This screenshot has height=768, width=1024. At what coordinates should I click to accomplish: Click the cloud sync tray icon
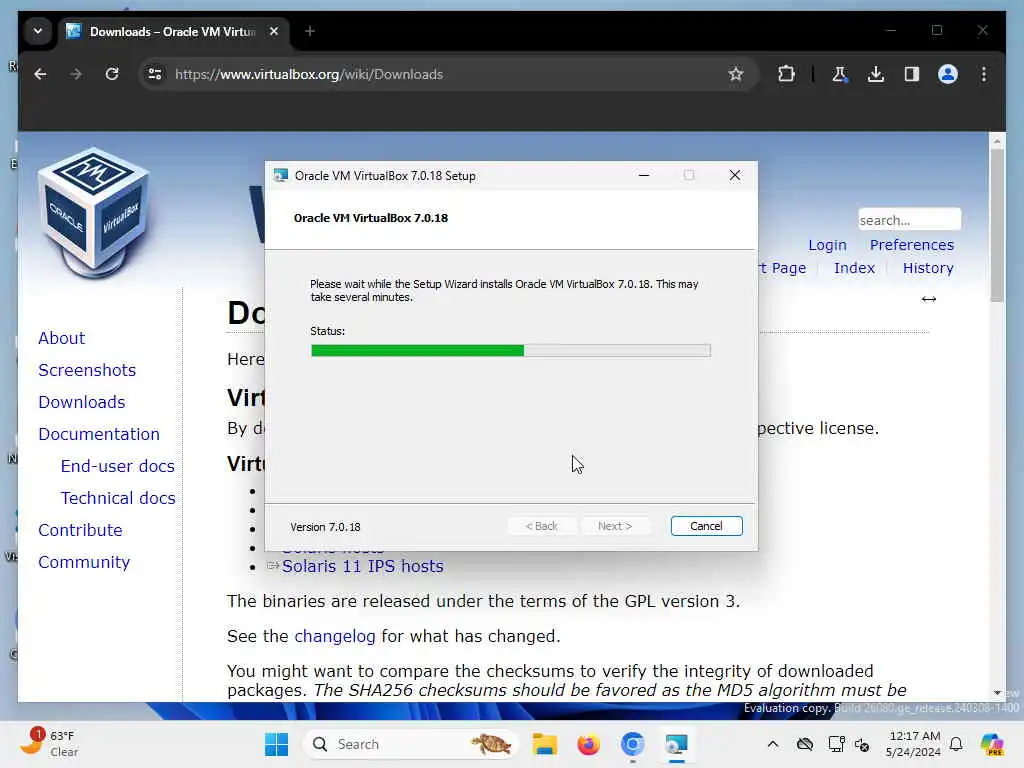point(805,744)
